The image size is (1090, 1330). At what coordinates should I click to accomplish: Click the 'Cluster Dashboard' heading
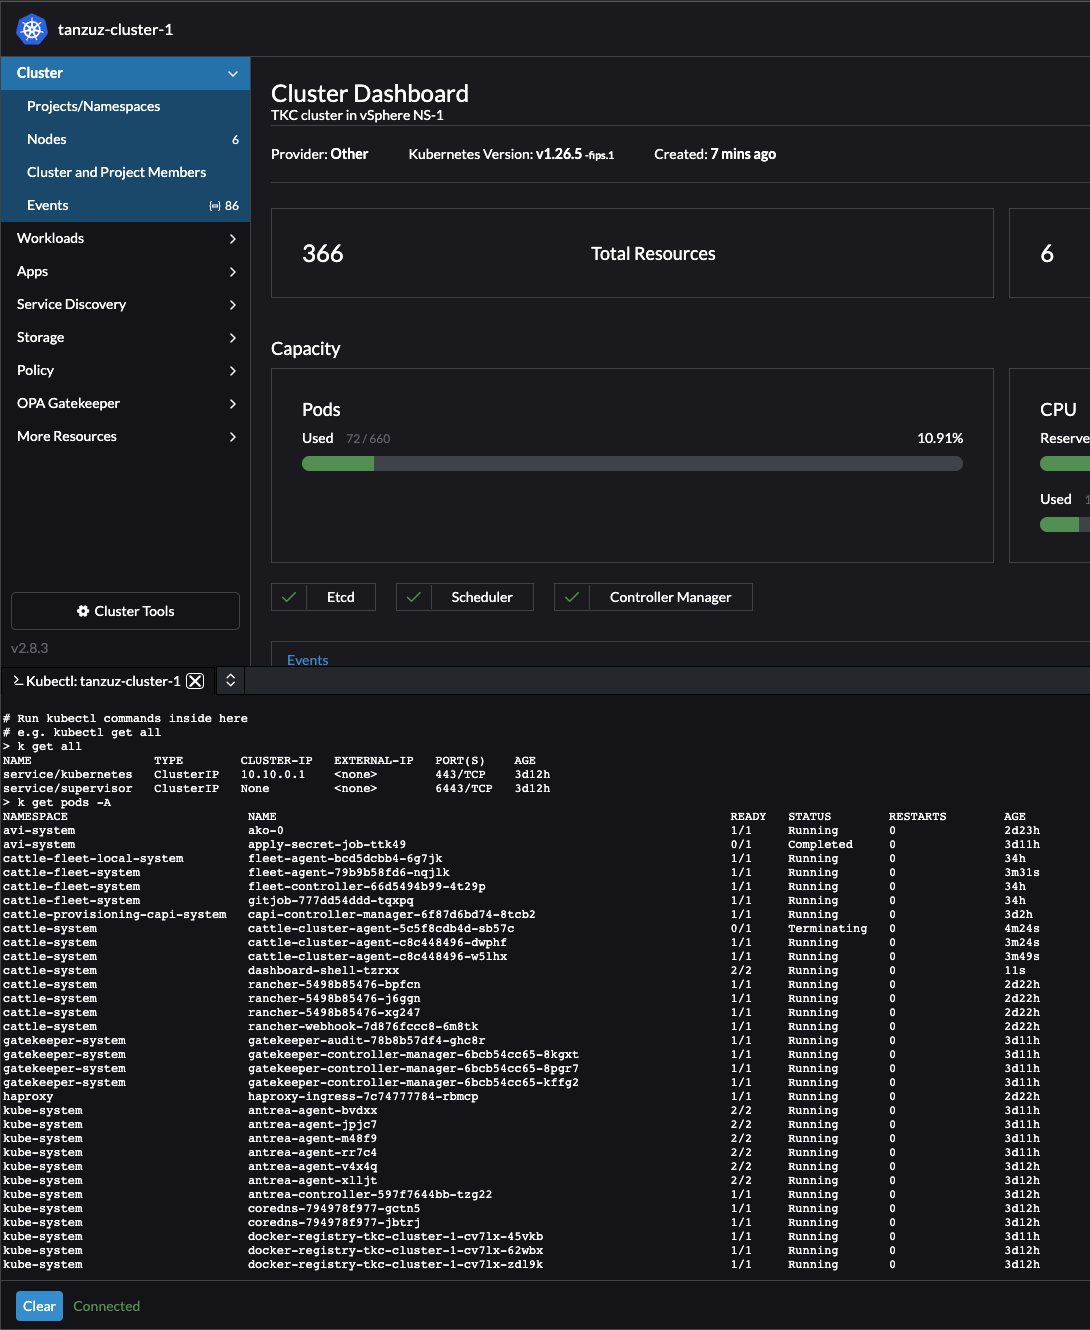point(370,94)
